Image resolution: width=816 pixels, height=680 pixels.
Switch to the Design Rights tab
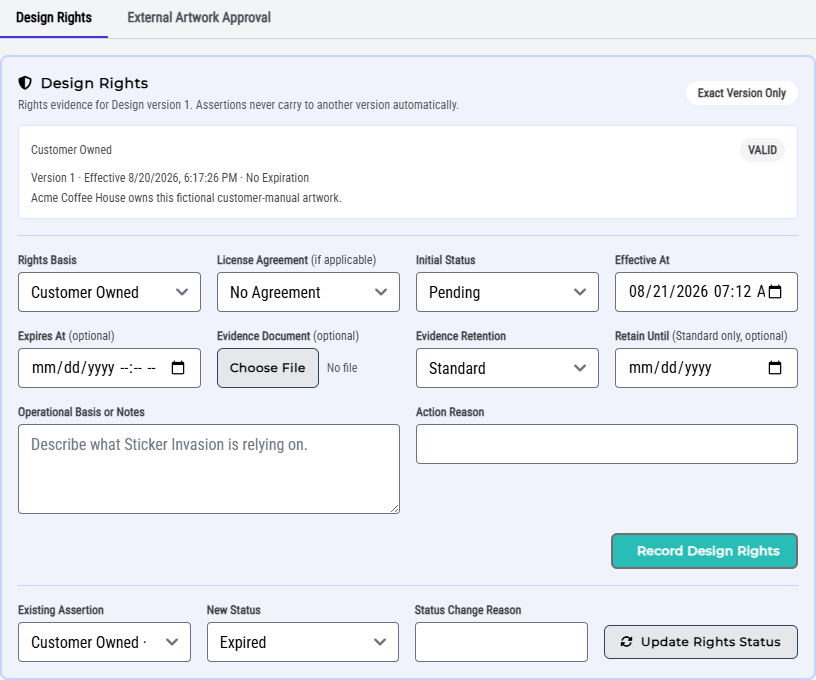pos(54,18)
